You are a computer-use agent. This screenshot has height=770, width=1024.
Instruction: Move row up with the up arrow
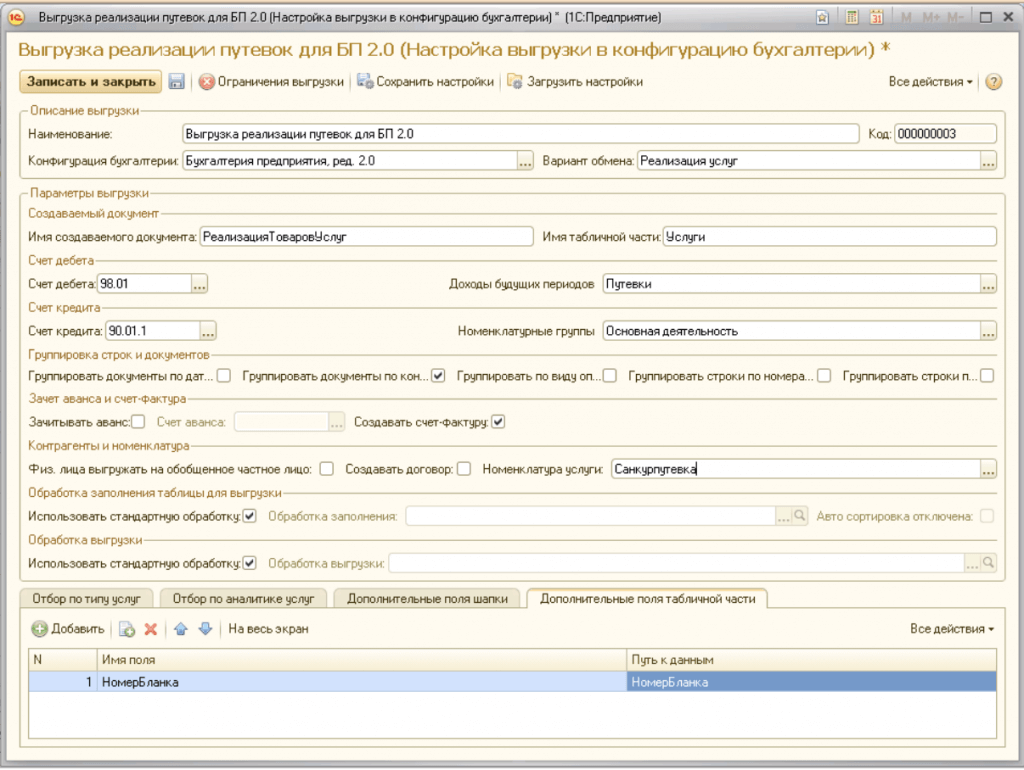181,629
